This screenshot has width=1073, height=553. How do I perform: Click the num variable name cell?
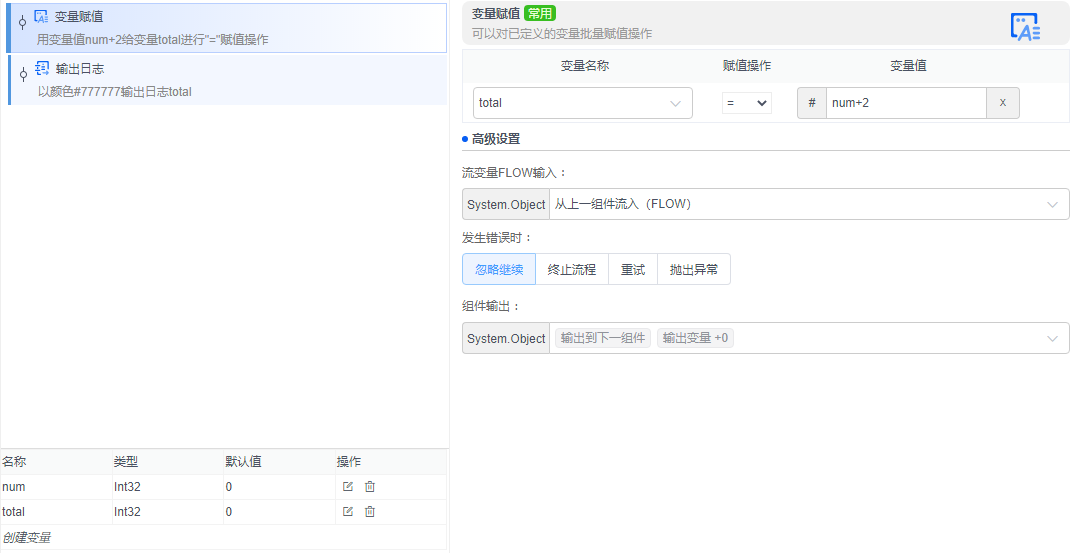[x=56, y=487]
